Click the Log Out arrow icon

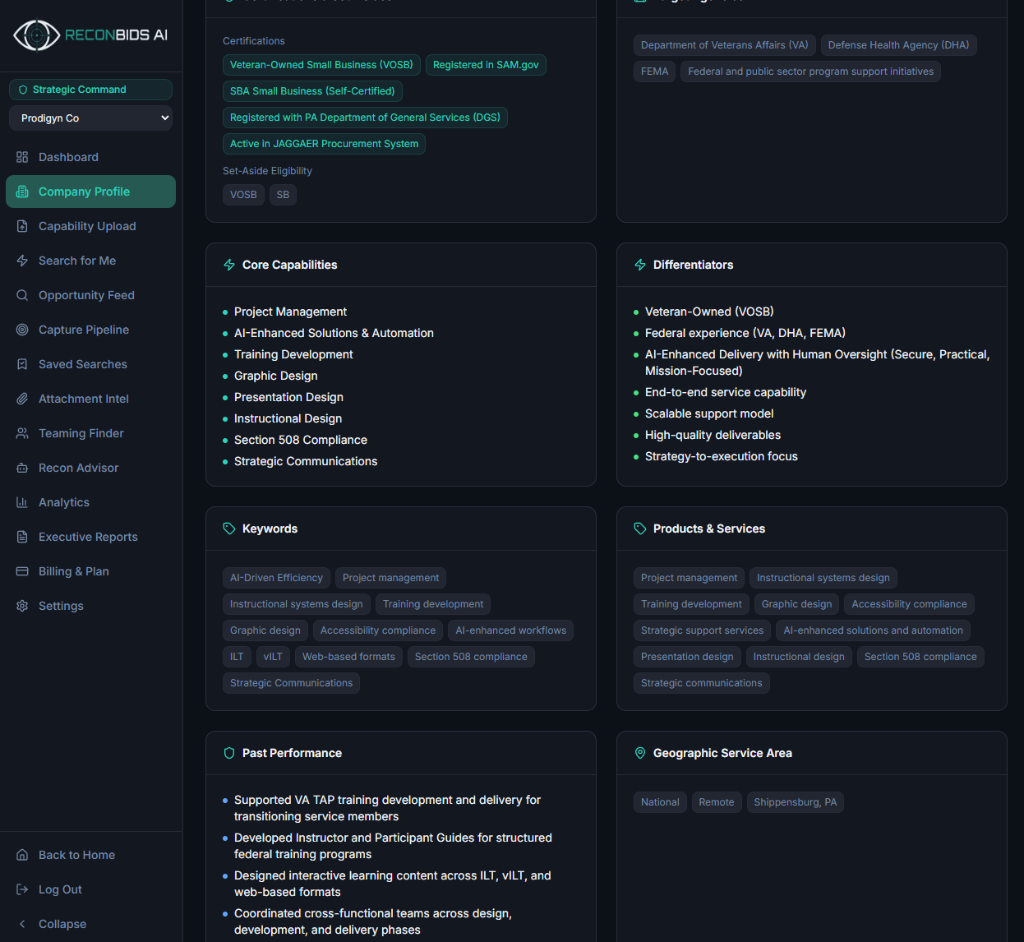(22, 889)
